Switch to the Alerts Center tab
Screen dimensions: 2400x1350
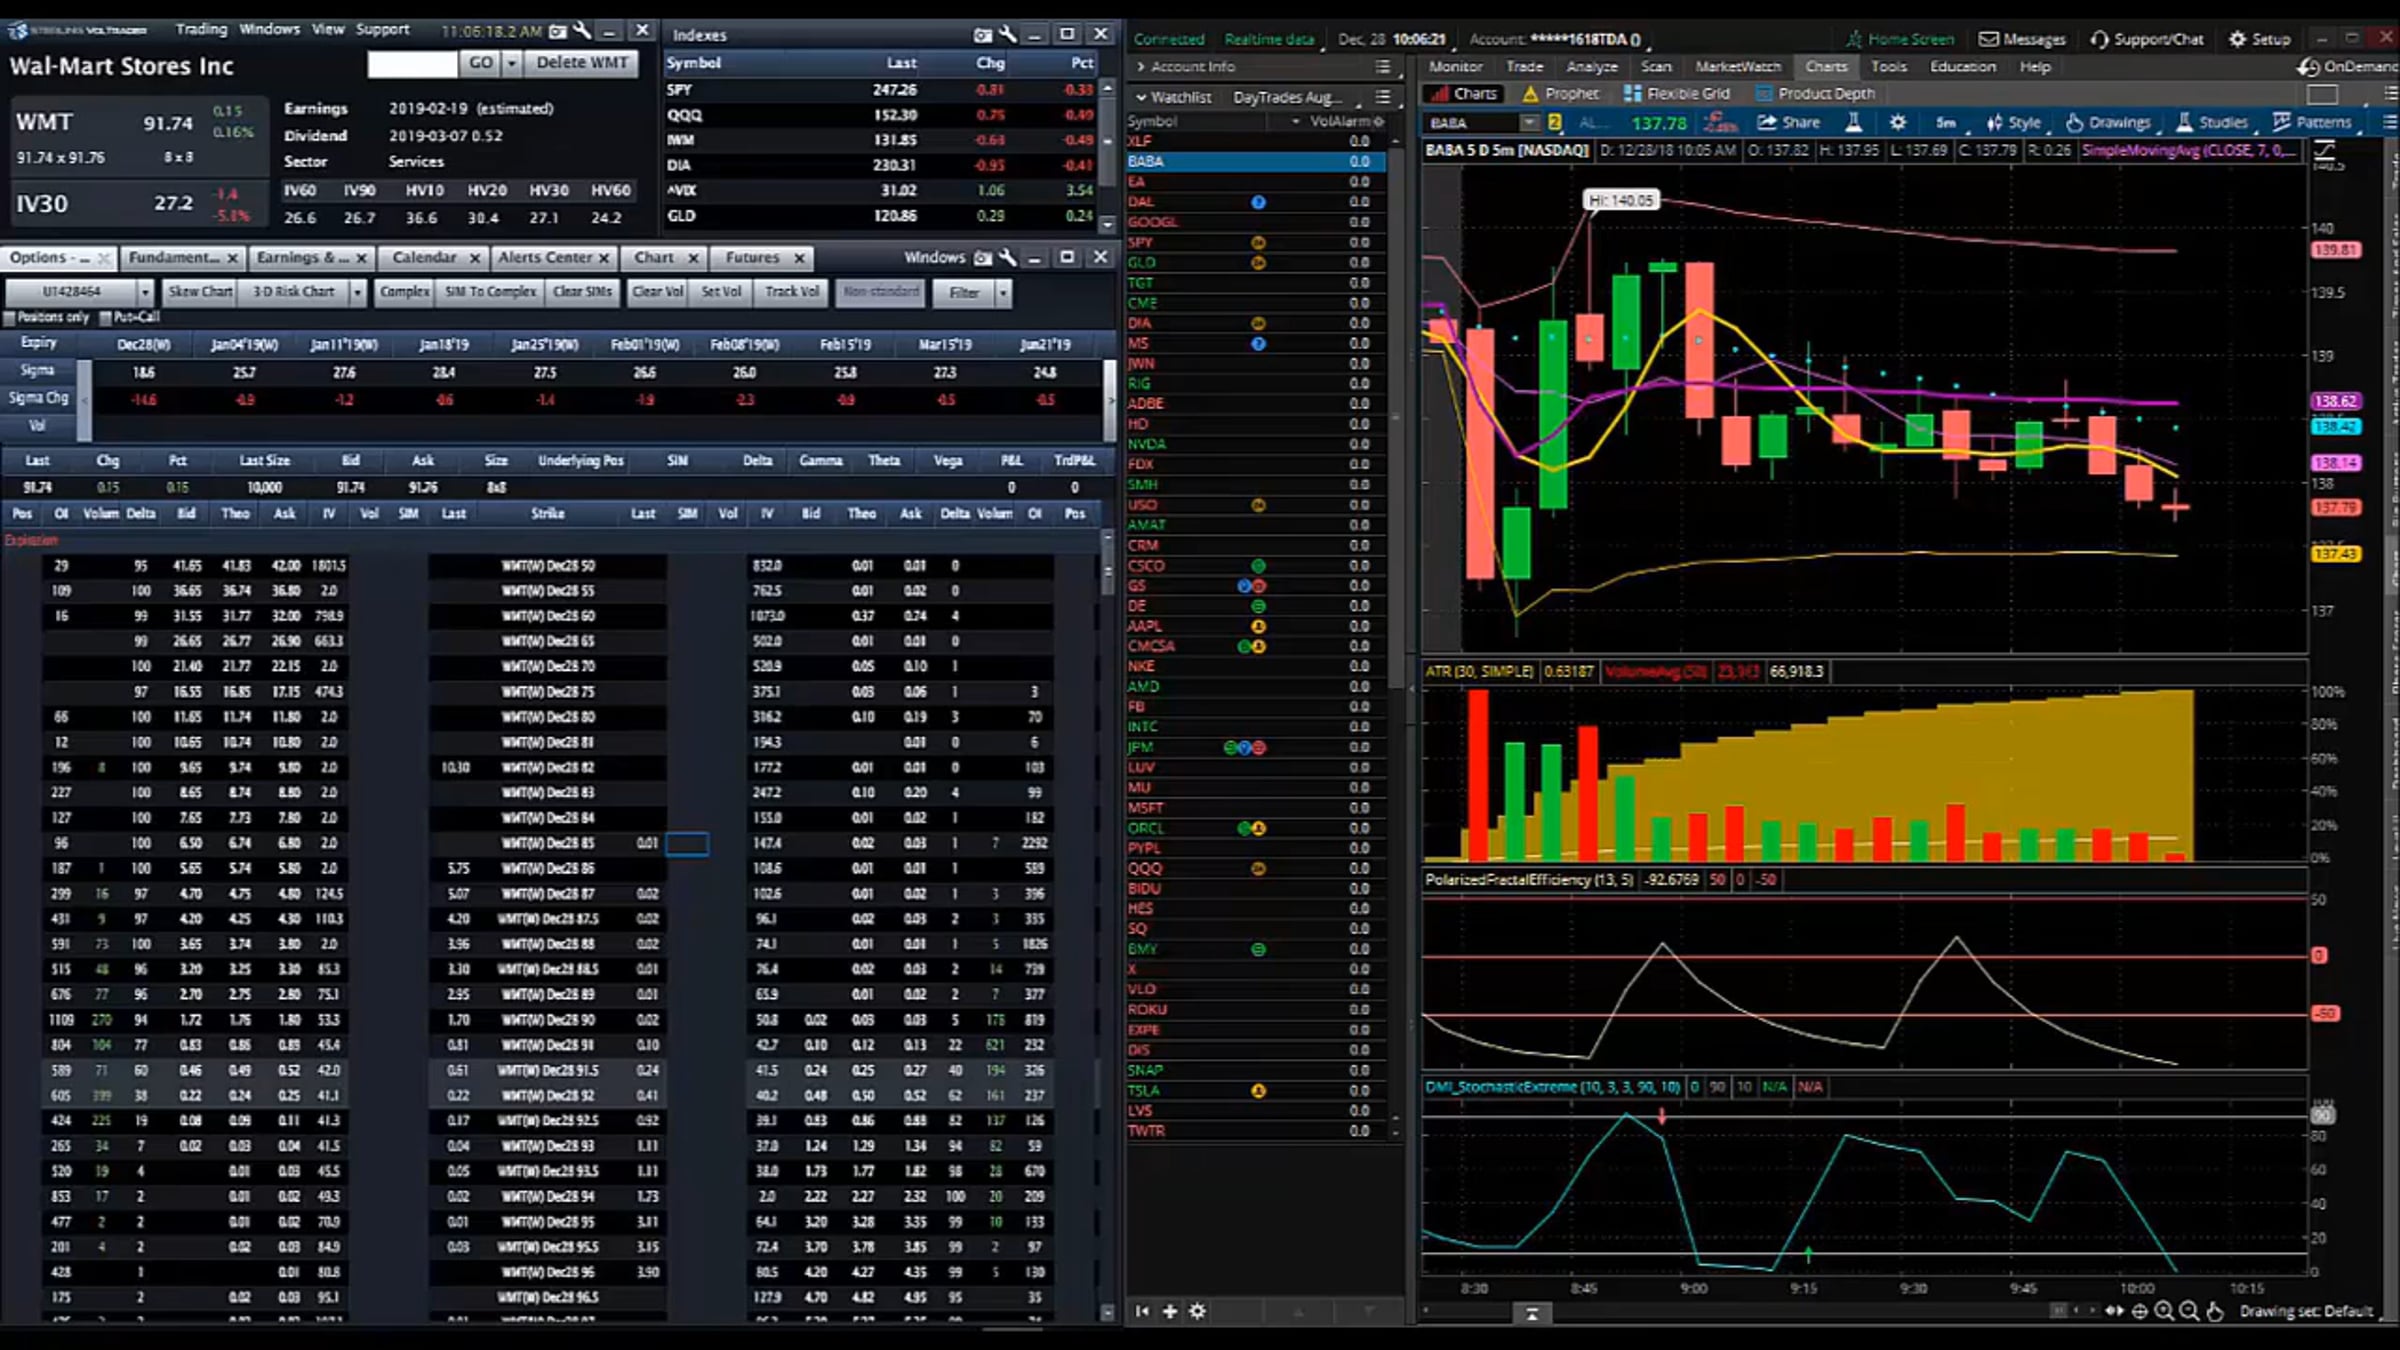(545, 258)
